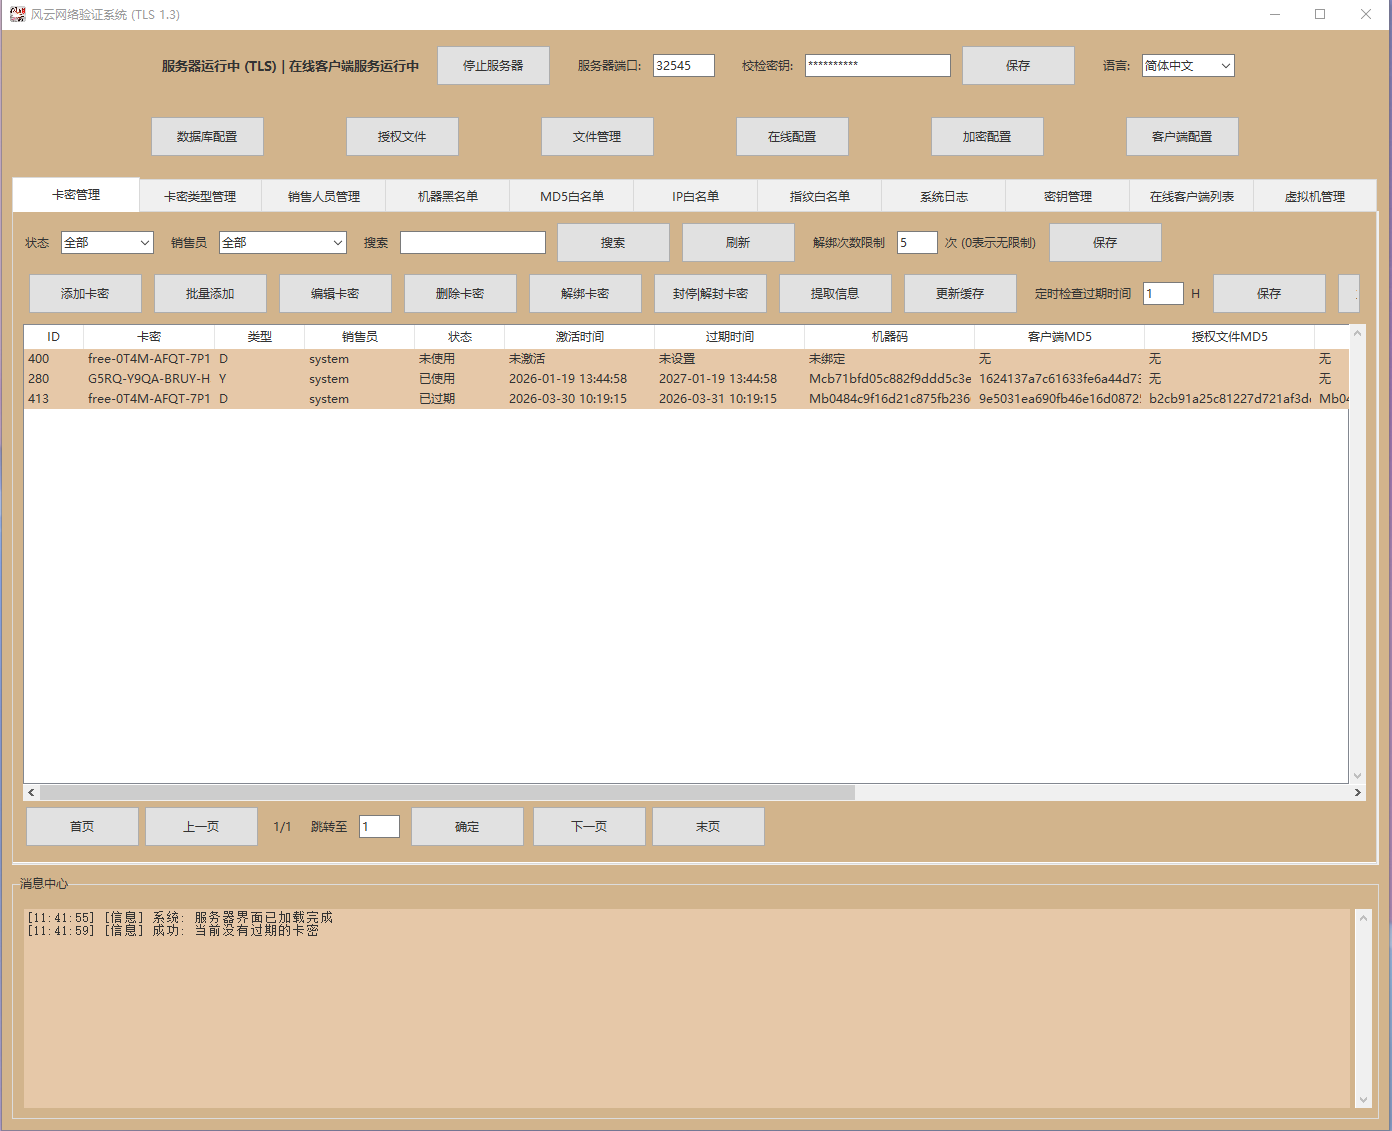Click the 删除卡密 button
This screenshot has width=1392, height=1131.
click(x=460, y=294)
